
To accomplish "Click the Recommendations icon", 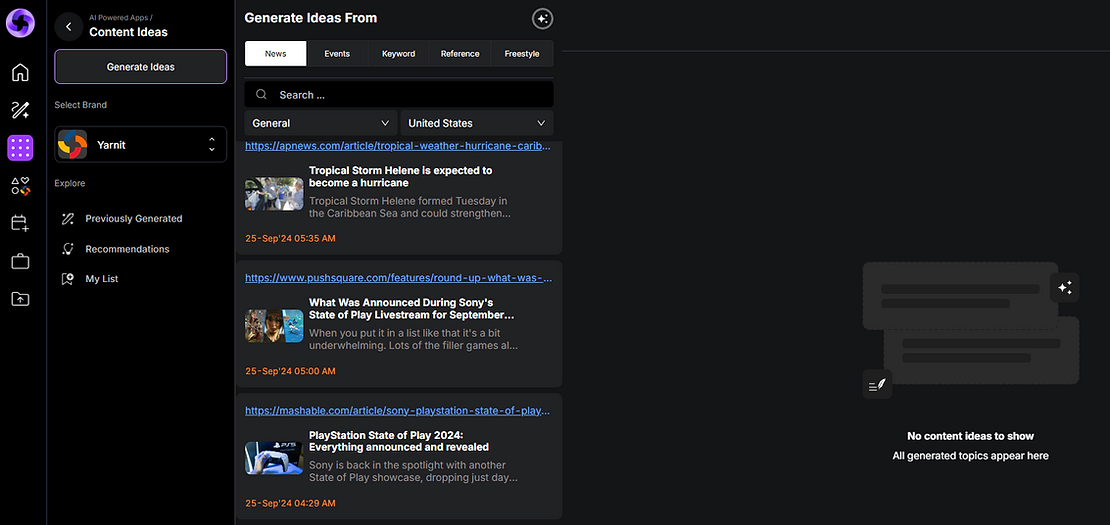I will point(68,249).
